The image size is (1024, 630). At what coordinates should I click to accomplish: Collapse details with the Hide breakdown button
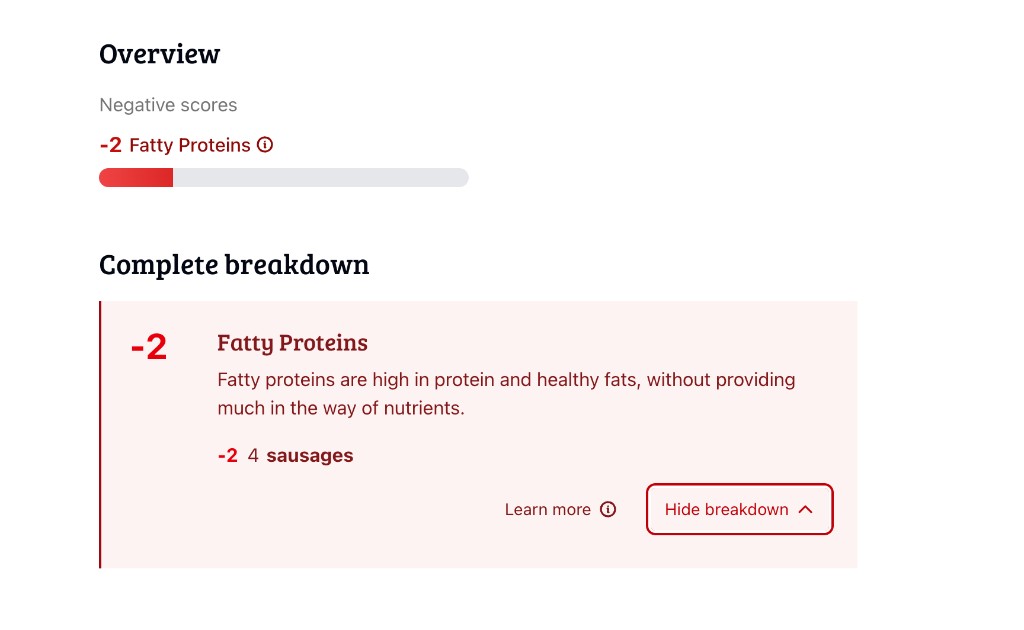click(x=739, y=510)
